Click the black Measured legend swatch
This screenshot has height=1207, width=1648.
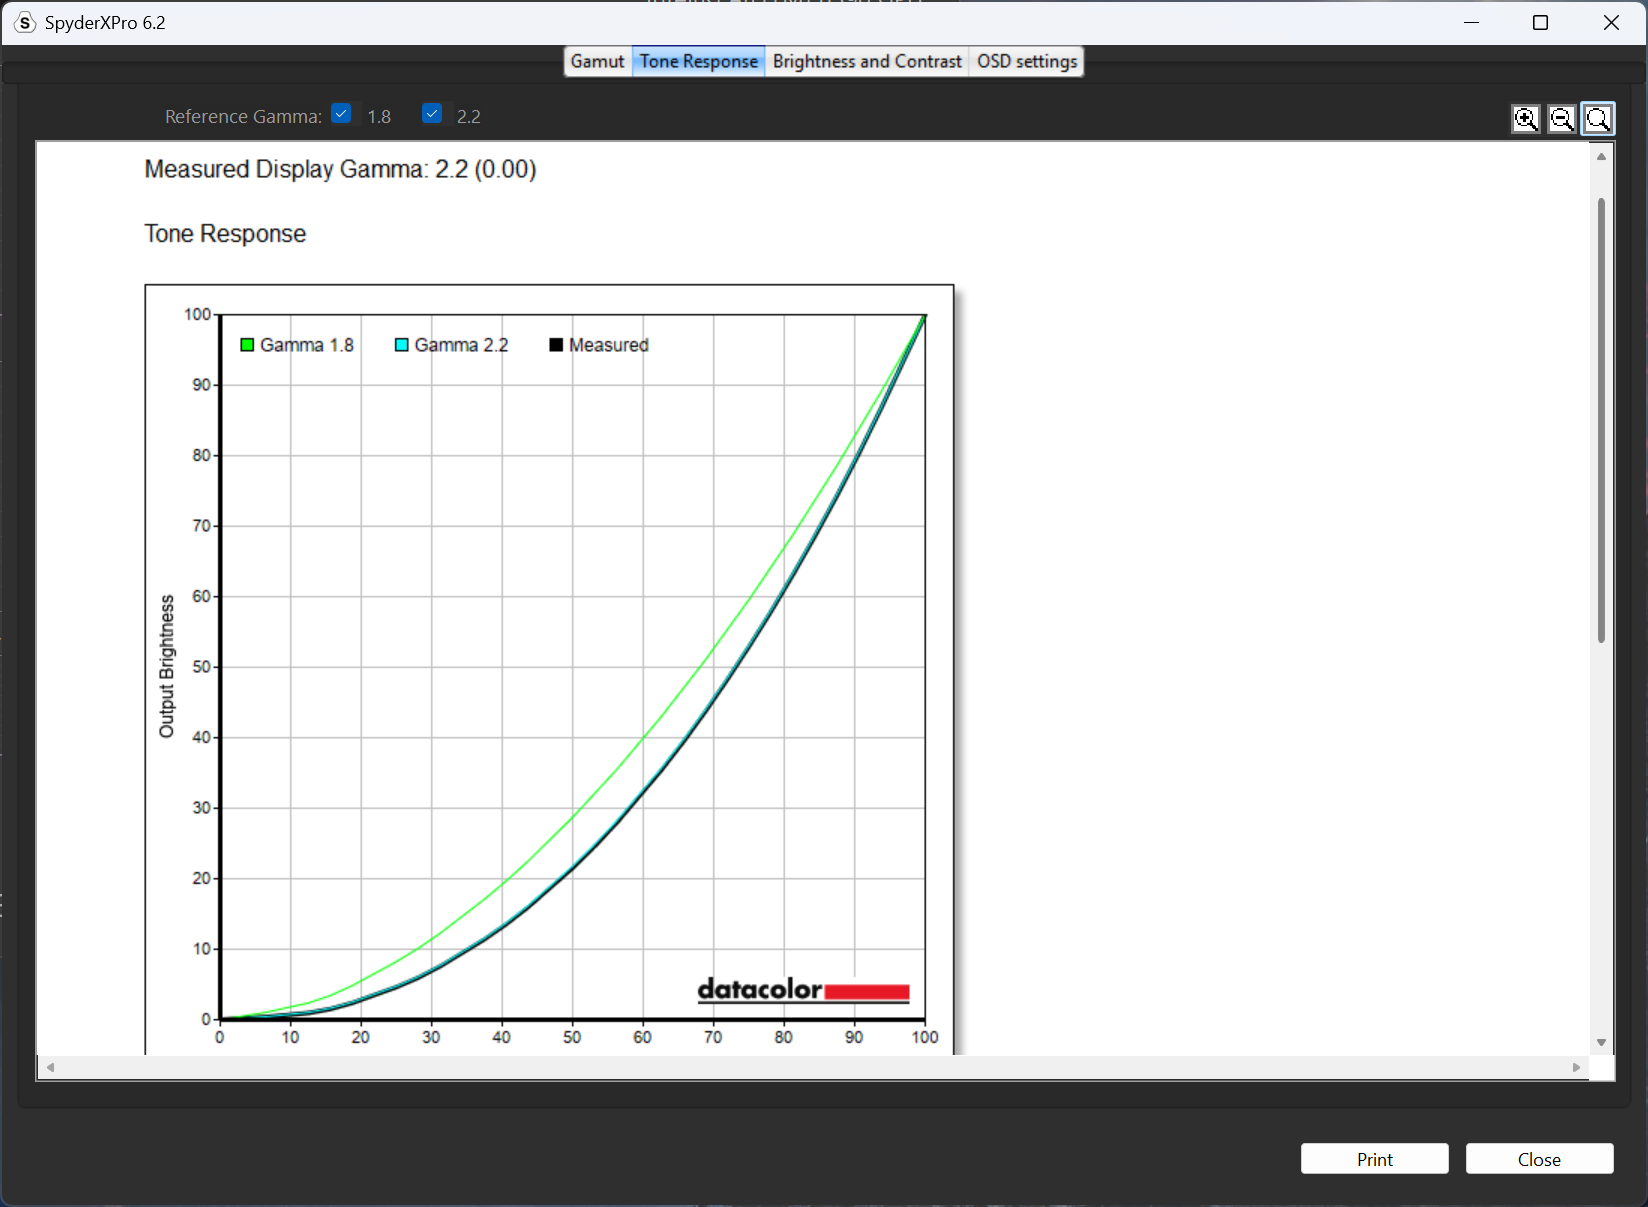(x=556, y=345)
